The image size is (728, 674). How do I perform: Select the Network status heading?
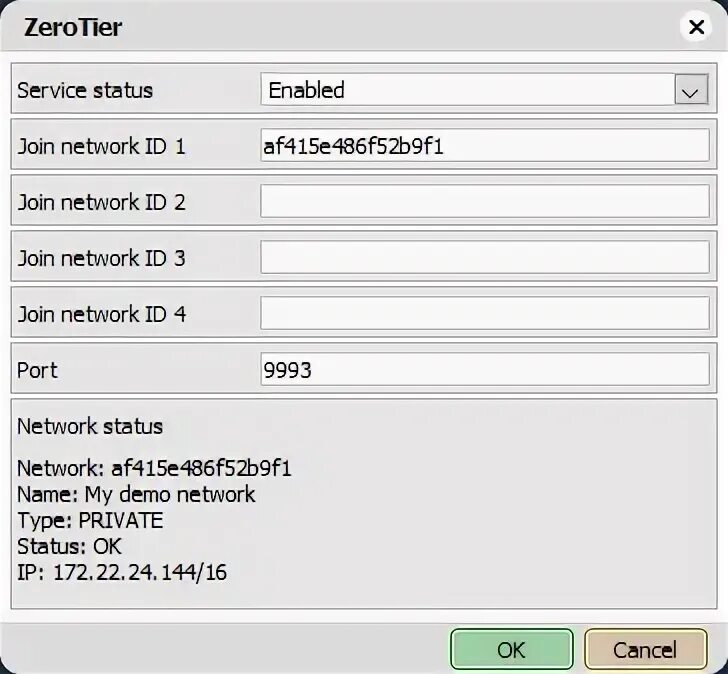click(x=90, y=426)
